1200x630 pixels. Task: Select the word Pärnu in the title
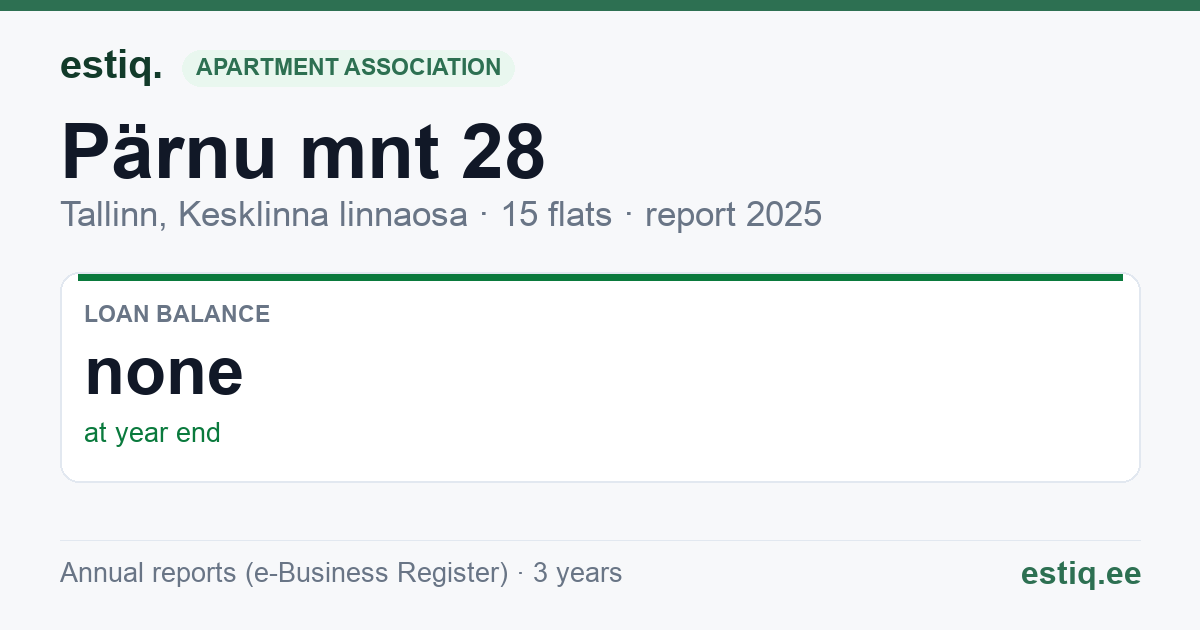[x=169, y=151]
